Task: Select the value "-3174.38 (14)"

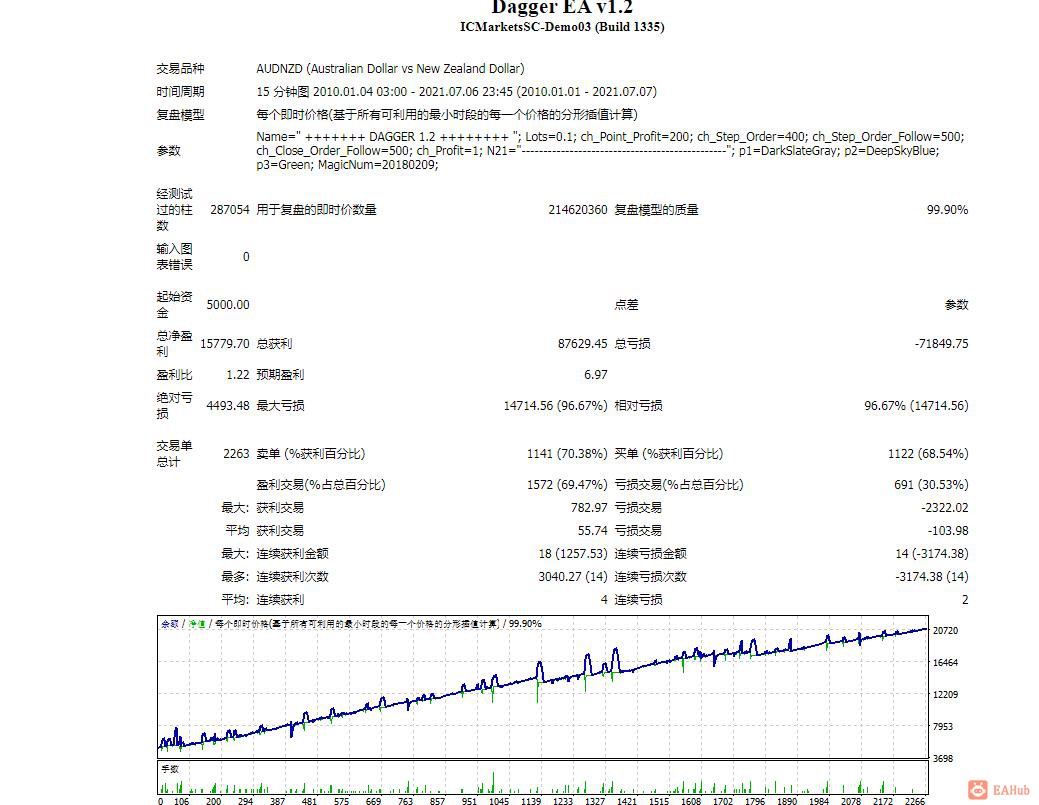Action: click(931, 576)
